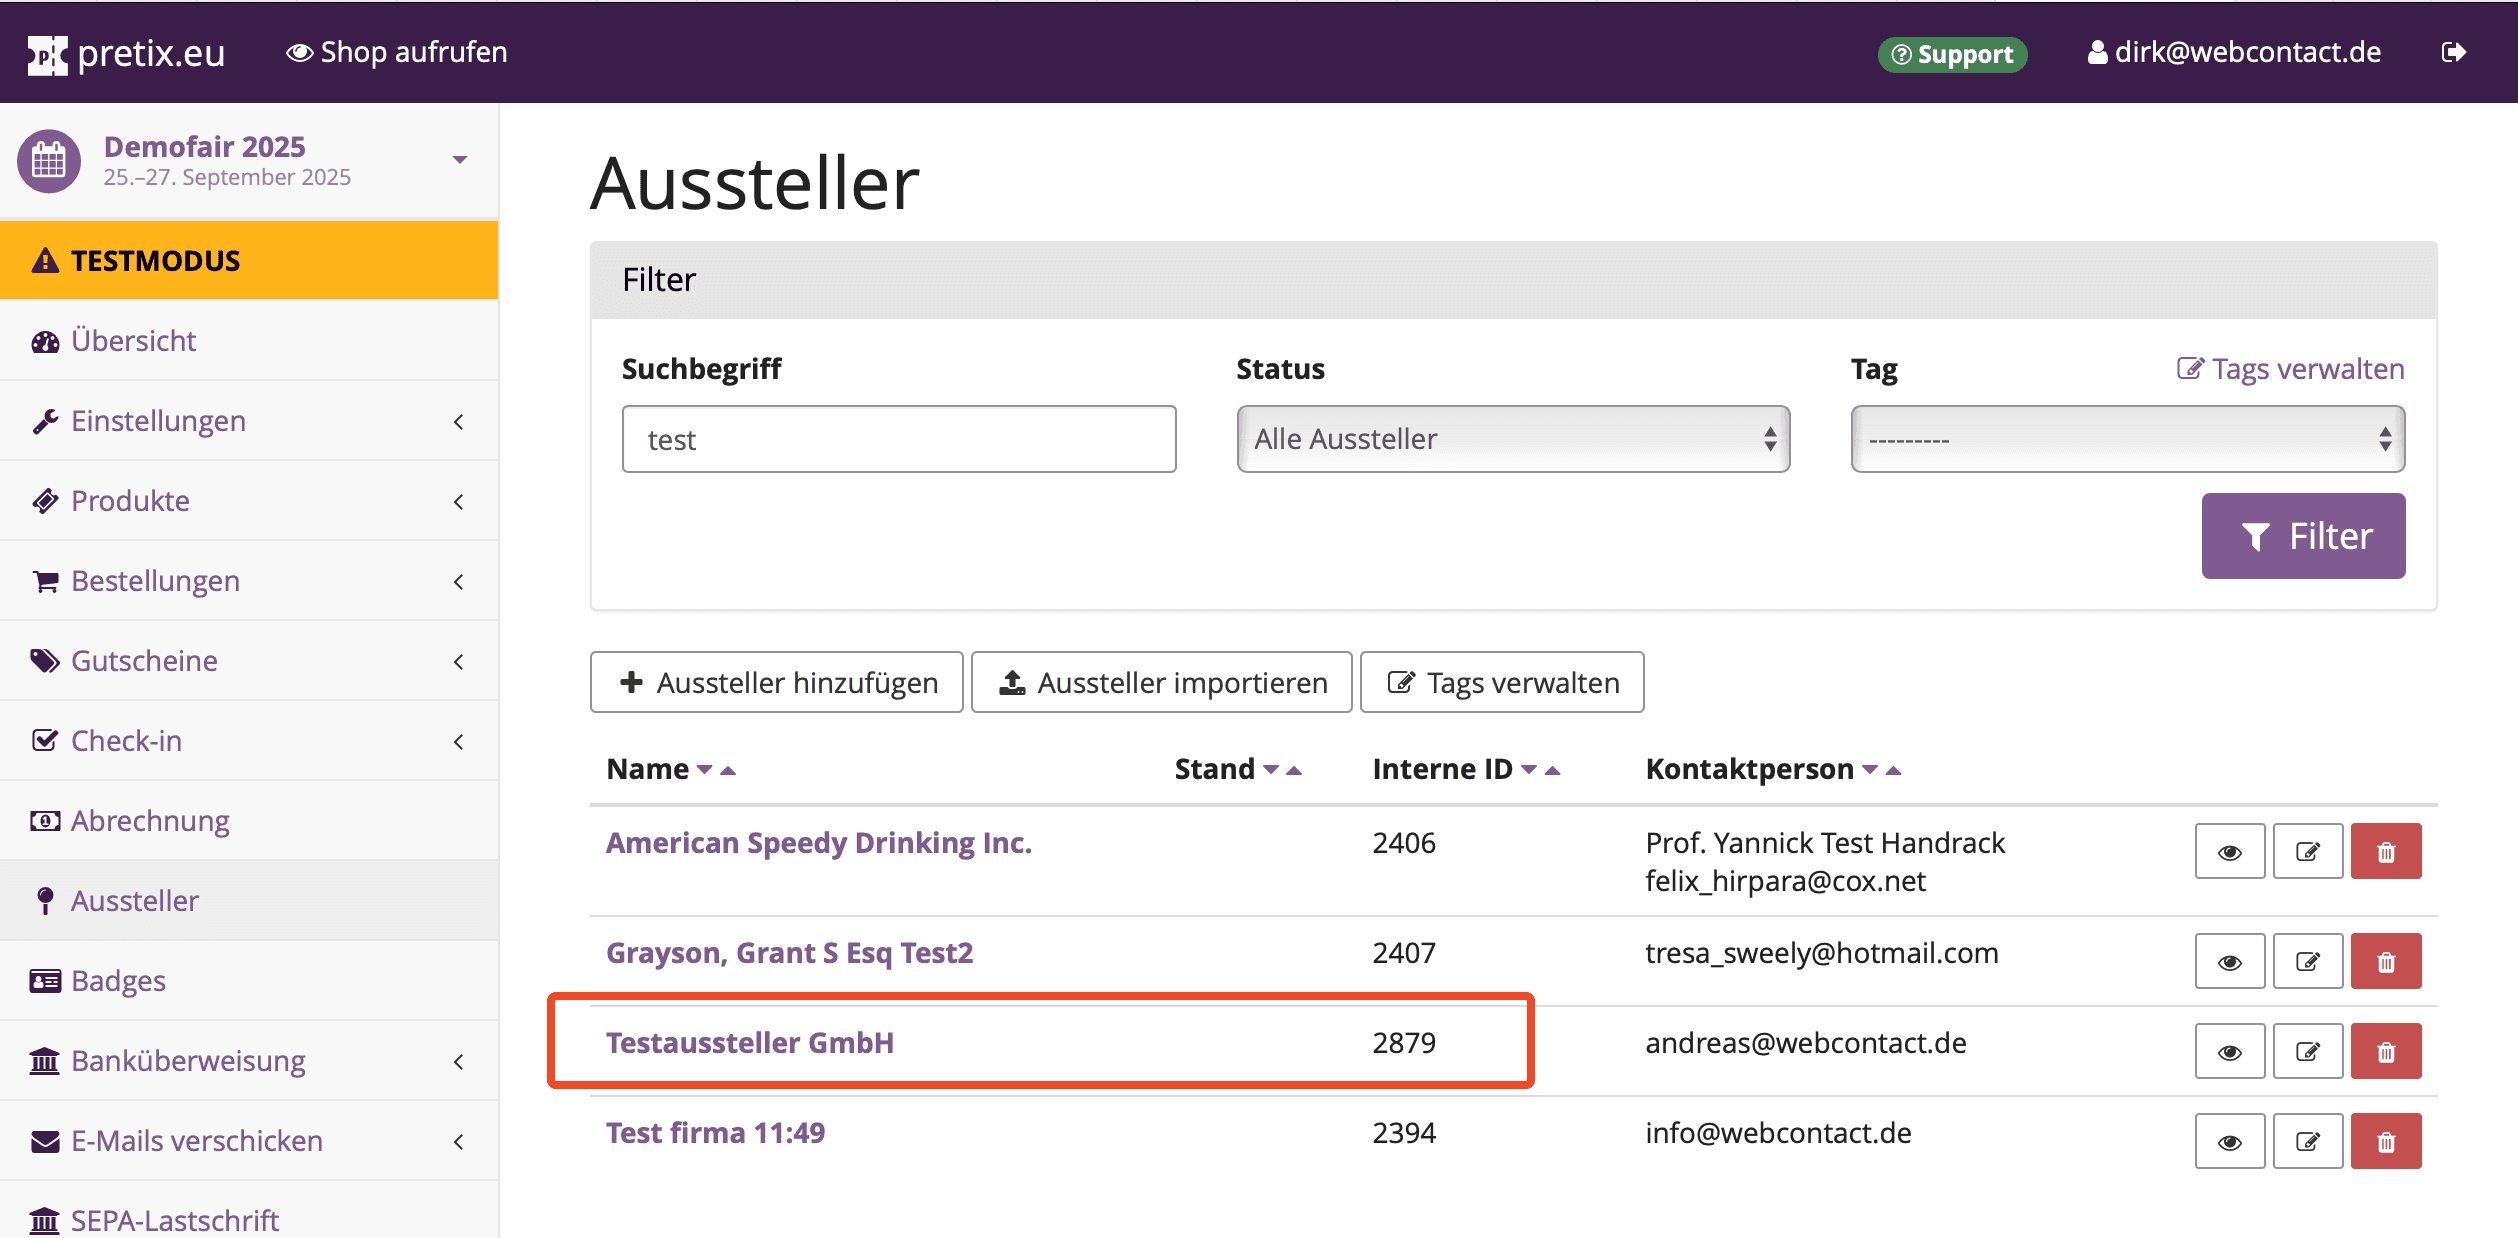Click the Gutscheine tags icon

point(45,661)
